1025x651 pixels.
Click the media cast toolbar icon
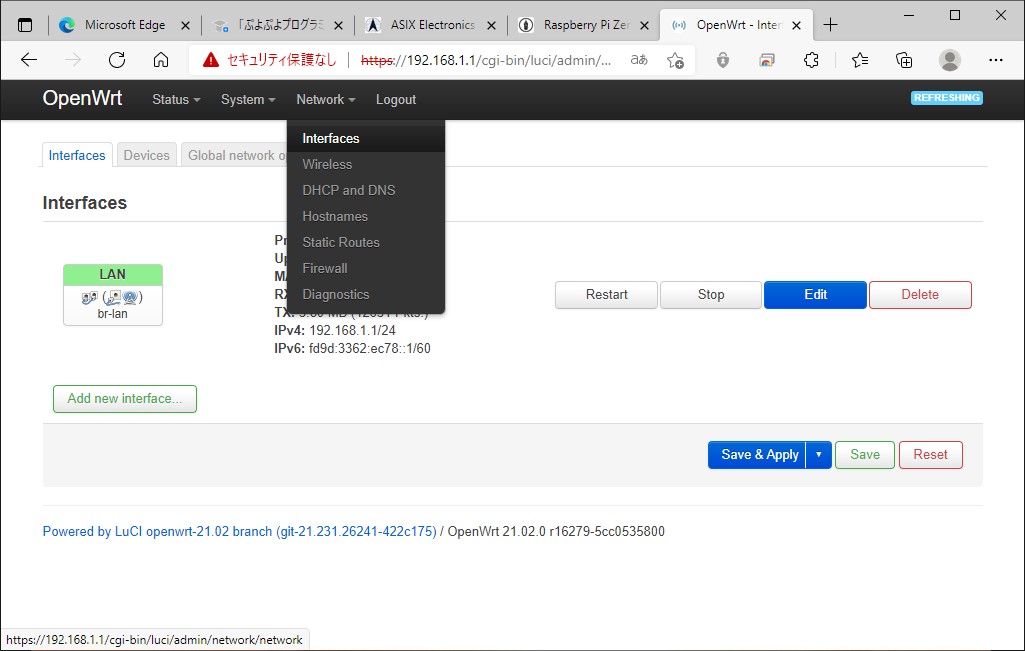tap(767, 60)
